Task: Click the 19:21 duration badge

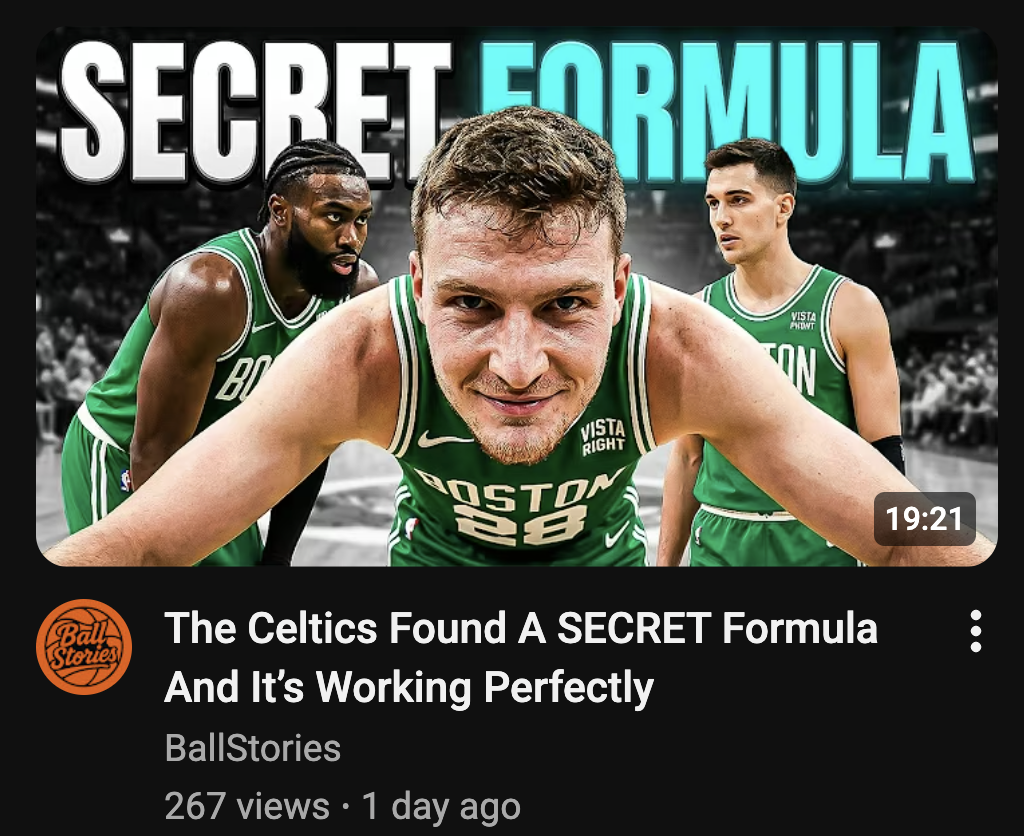Action: pos(925,519)
